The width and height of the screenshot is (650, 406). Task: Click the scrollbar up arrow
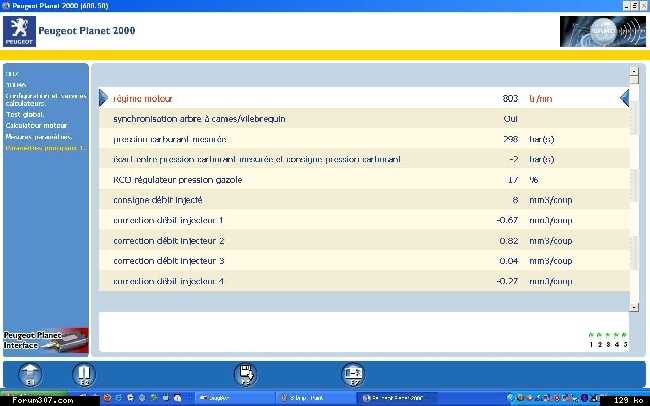[x=634, y=71]
